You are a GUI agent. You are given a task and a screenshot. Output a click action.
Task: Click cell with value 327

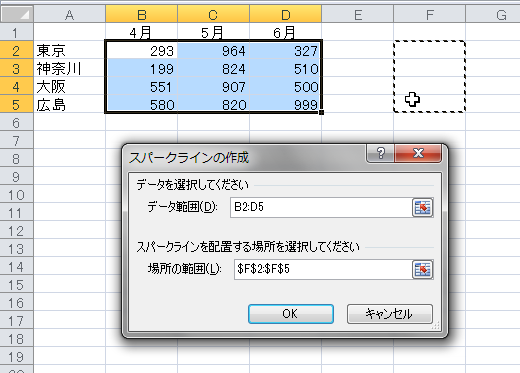pyautogui.click(x=286, y=51)
